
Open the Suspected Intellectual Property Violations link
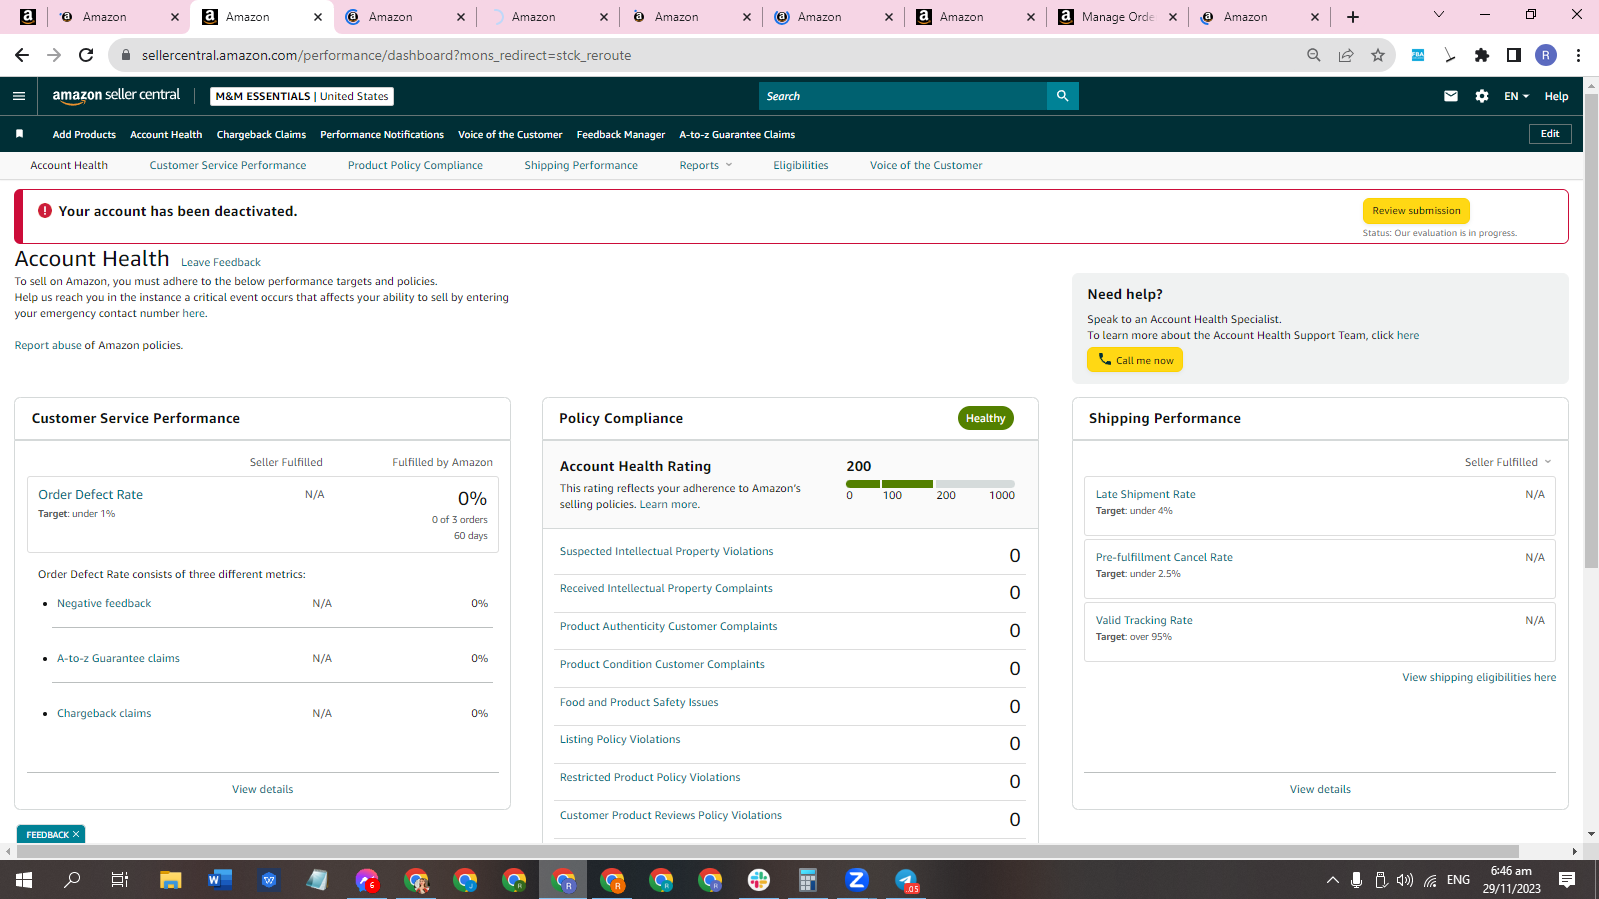pos(666,551)
